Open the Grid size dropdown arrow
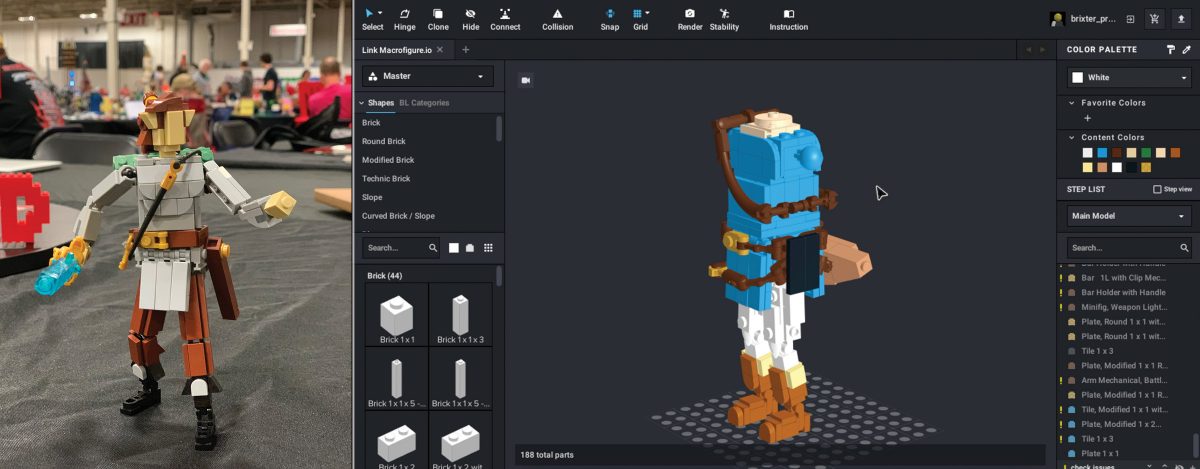 coord(648,12)
